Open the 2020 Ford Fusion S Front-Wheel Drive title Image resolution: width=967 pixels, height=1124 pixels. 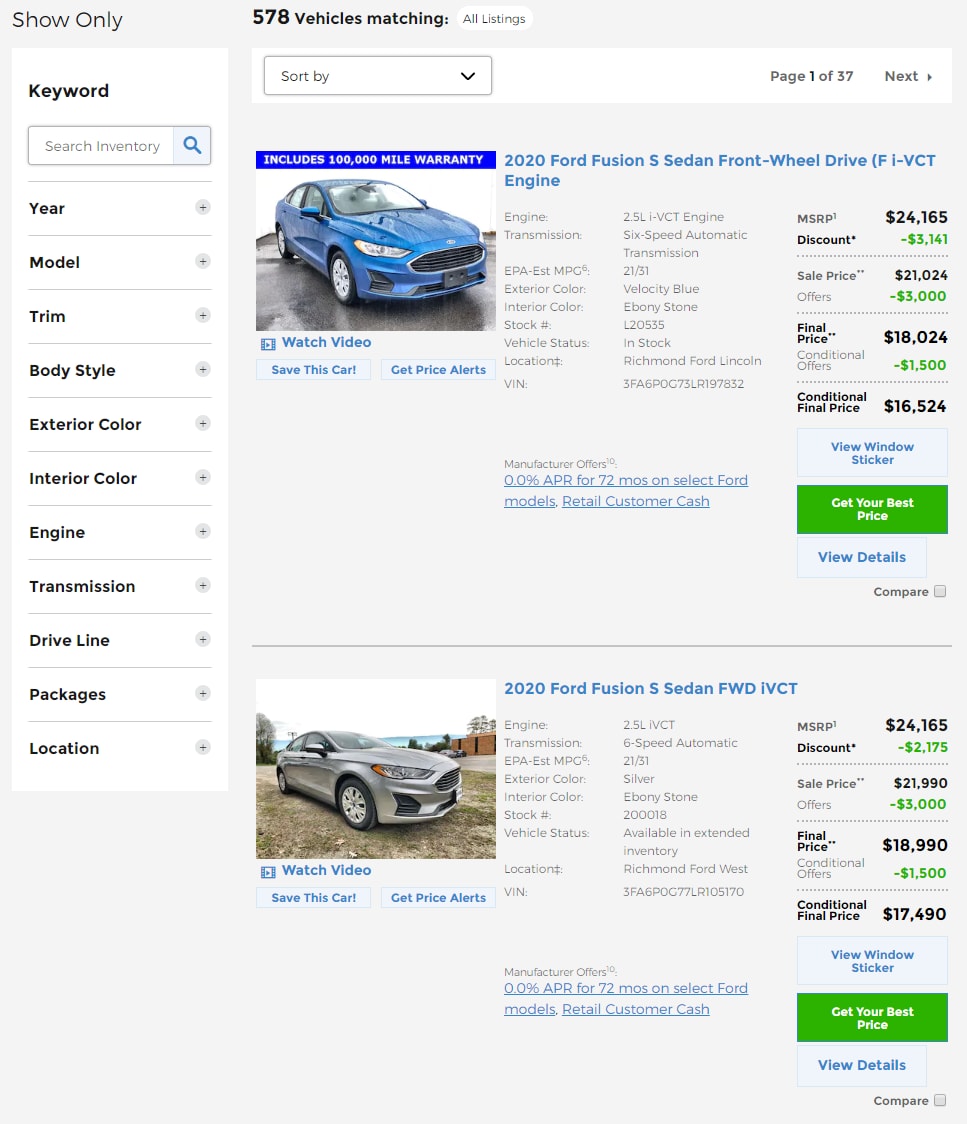point(719,170)
